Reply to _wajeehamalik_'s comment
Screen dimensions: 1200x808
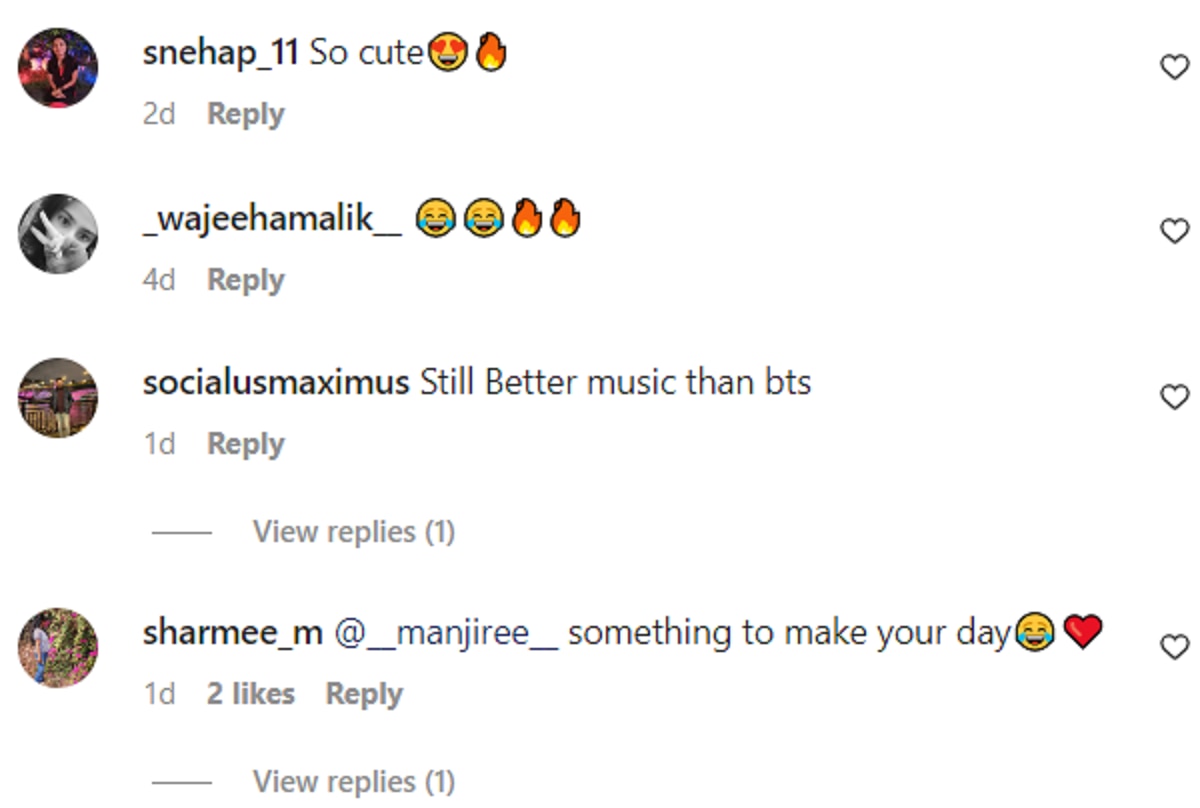point(245,280)
